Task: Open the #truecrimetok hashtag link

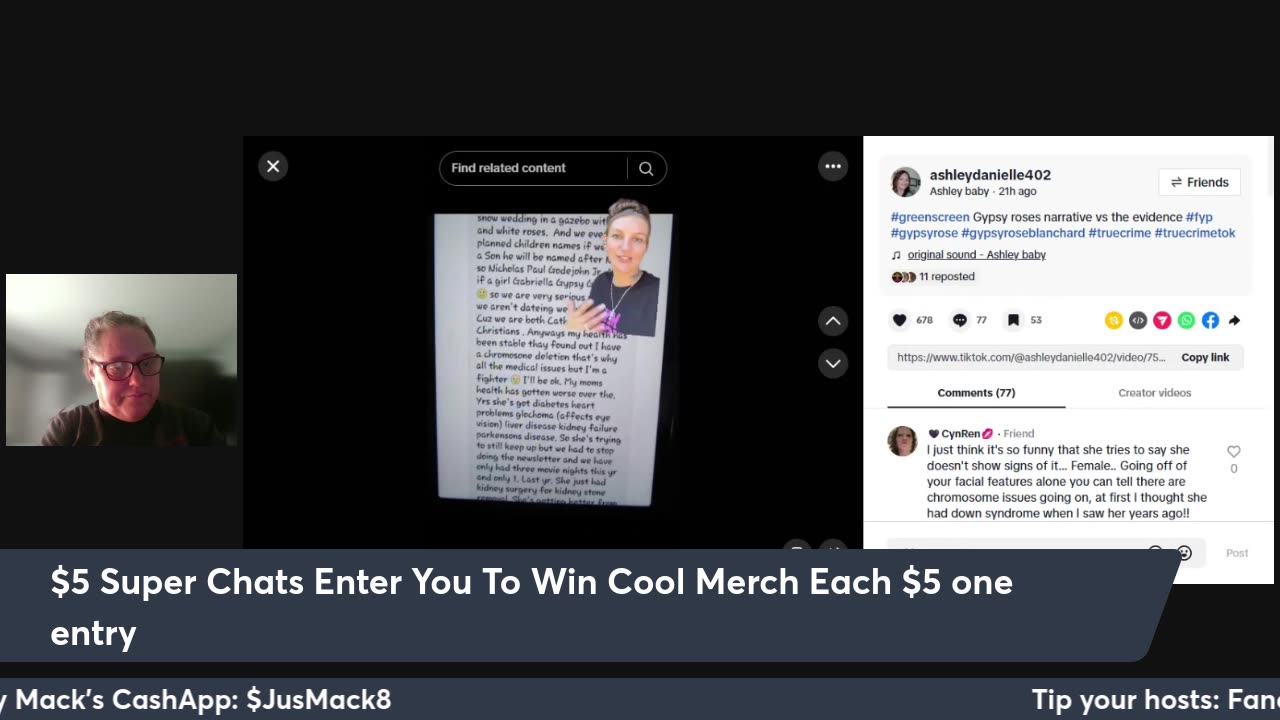Action: (x=1195, y=233)
